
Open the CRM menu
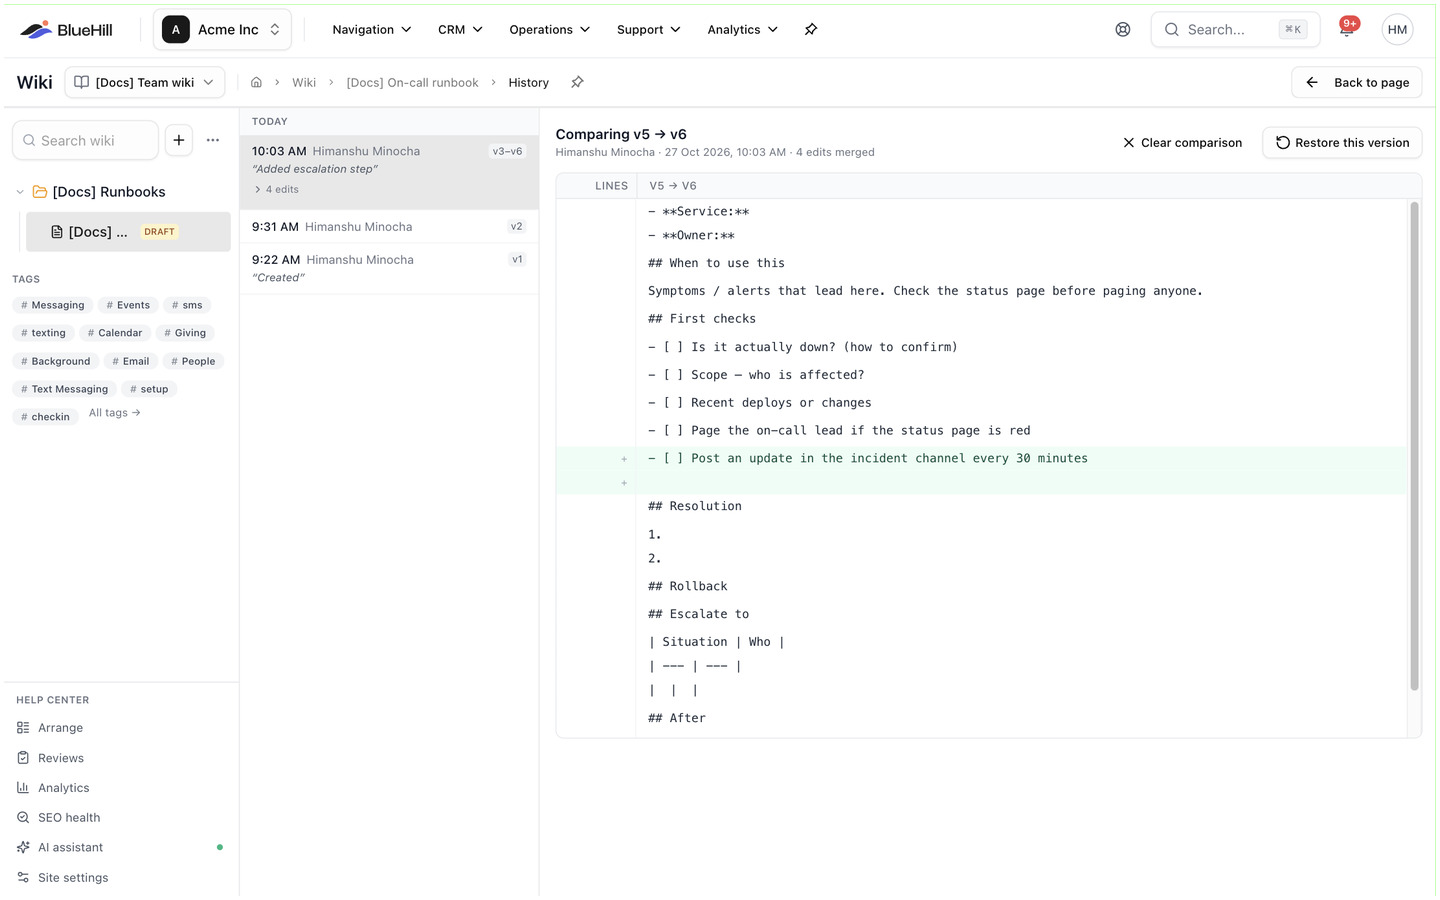point(460,30)
